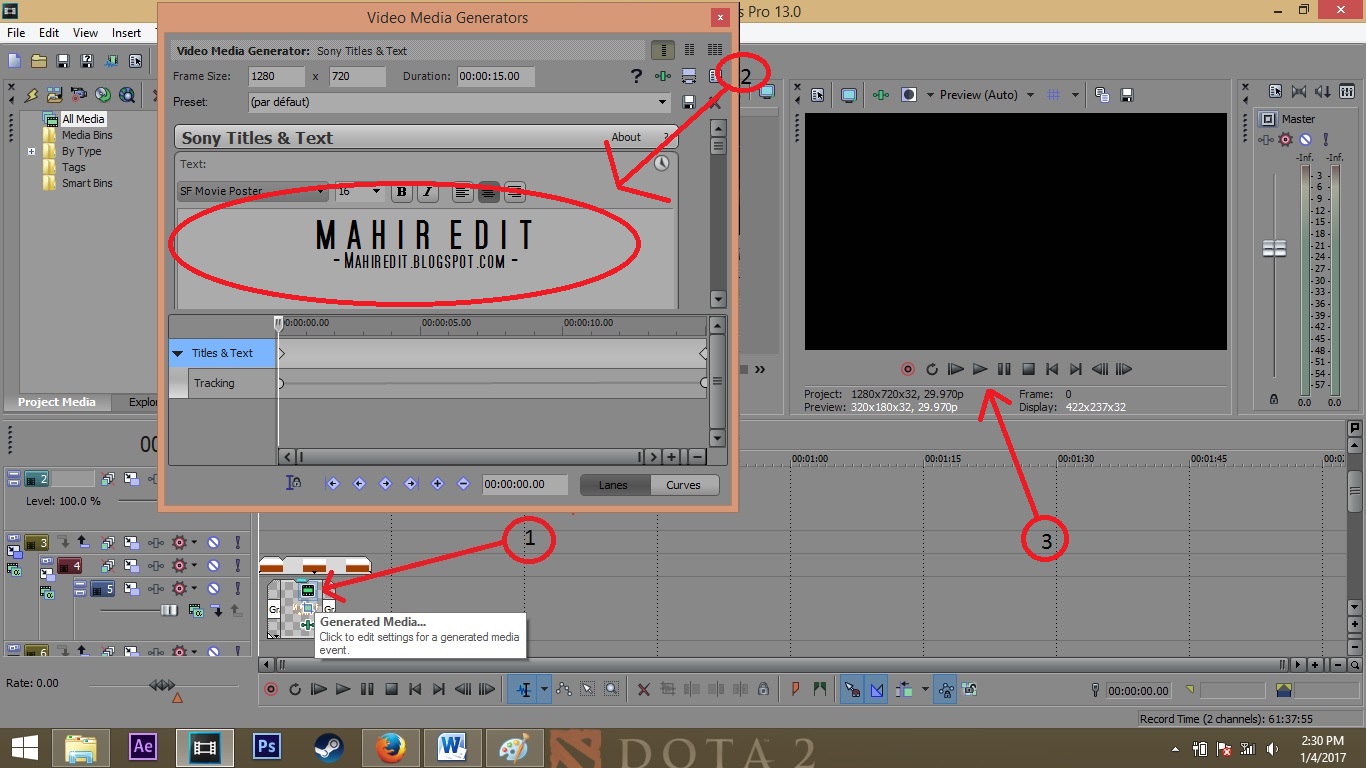Toggle sync cursor lock in keyframe controls

point(293,483)
